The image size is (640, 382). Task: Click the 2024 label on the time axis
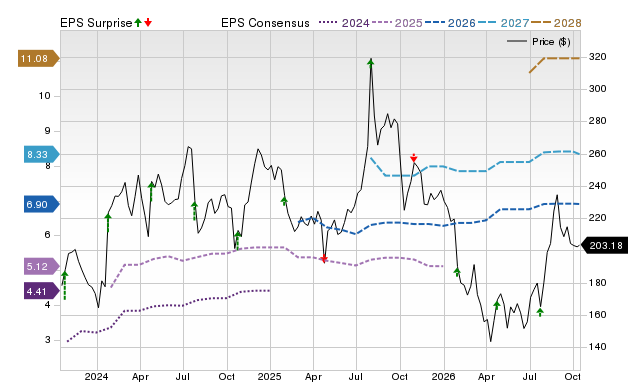click(x=97, y=376)
